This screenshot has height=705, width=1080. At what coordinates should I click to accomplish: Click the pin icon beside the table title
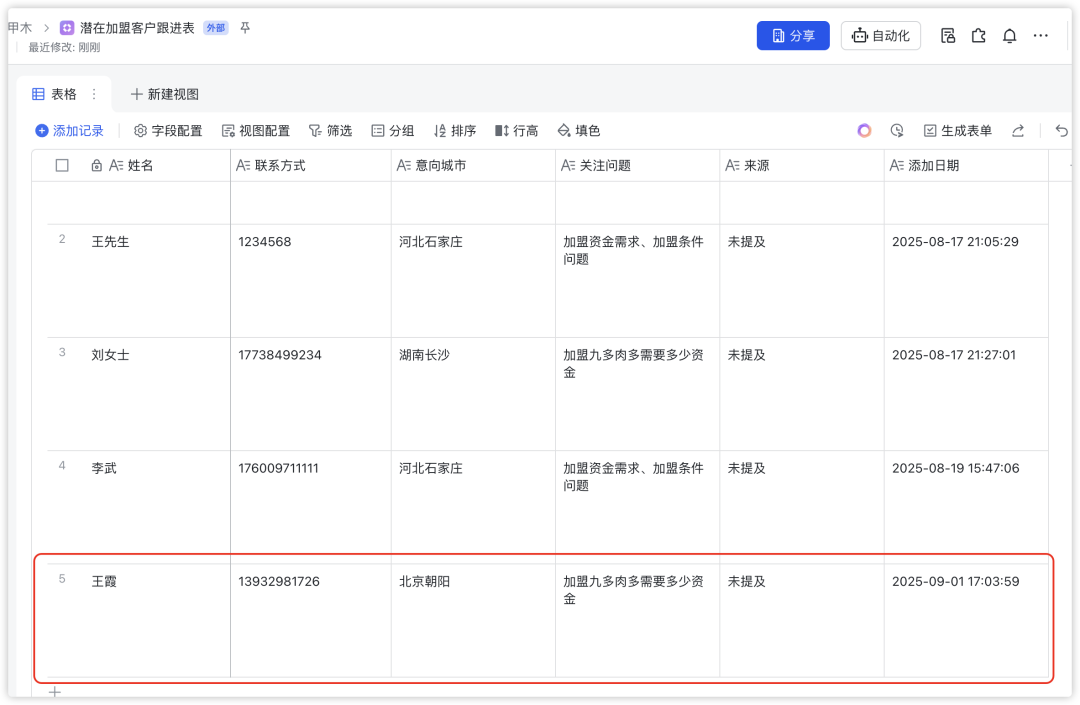click(245, 28)
